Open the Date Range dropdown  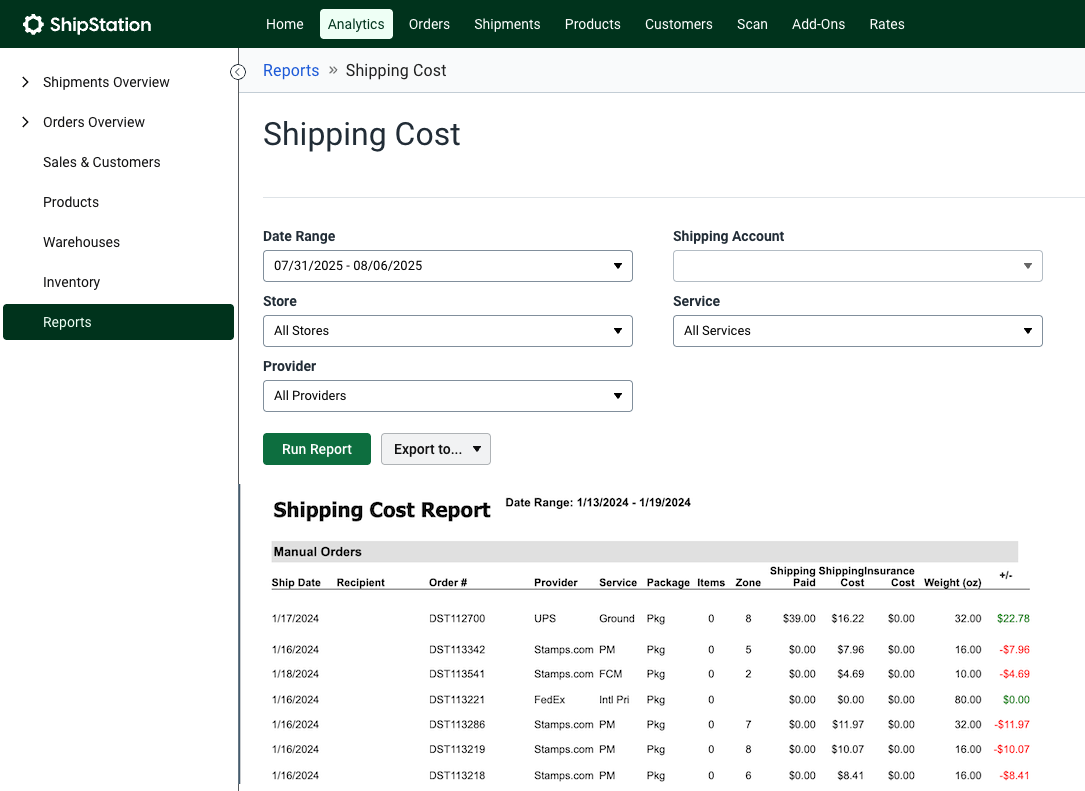[447, 266]
